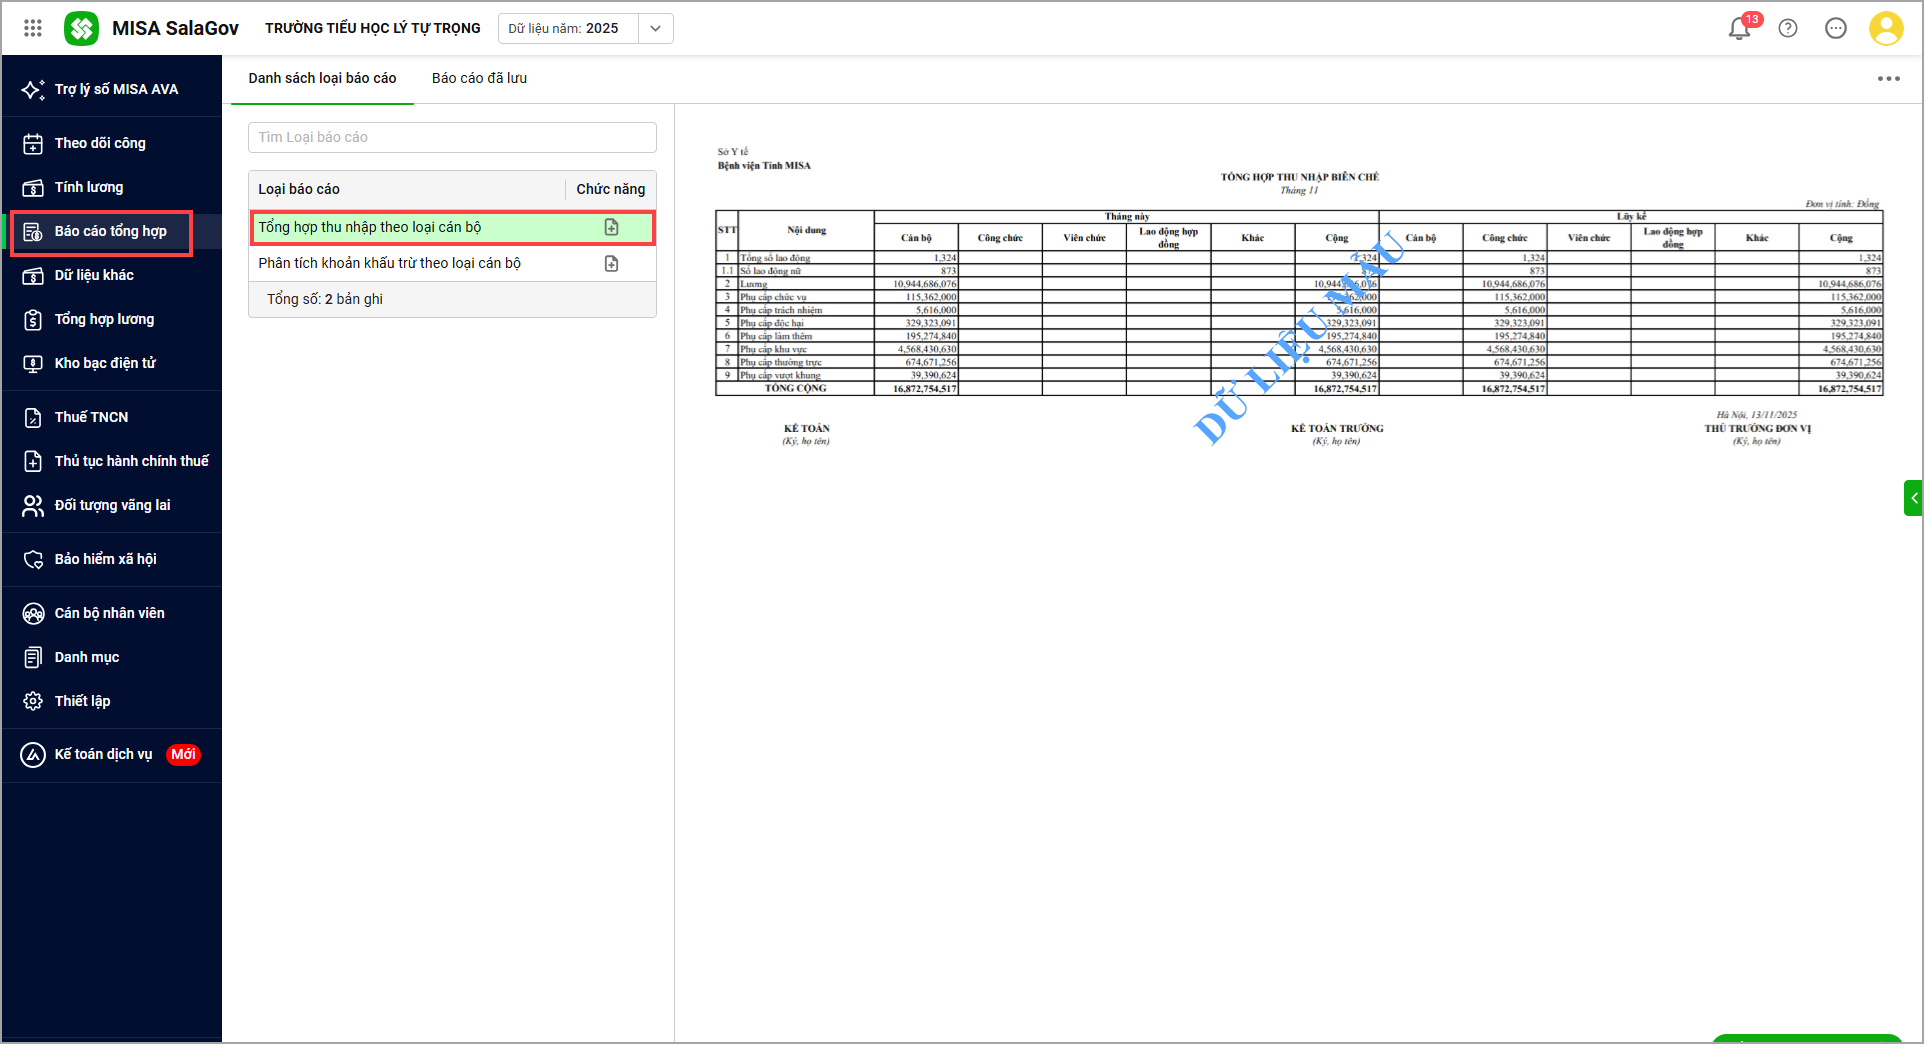
Task: Expand the green side panel arrow
Action: [1913, 497]
